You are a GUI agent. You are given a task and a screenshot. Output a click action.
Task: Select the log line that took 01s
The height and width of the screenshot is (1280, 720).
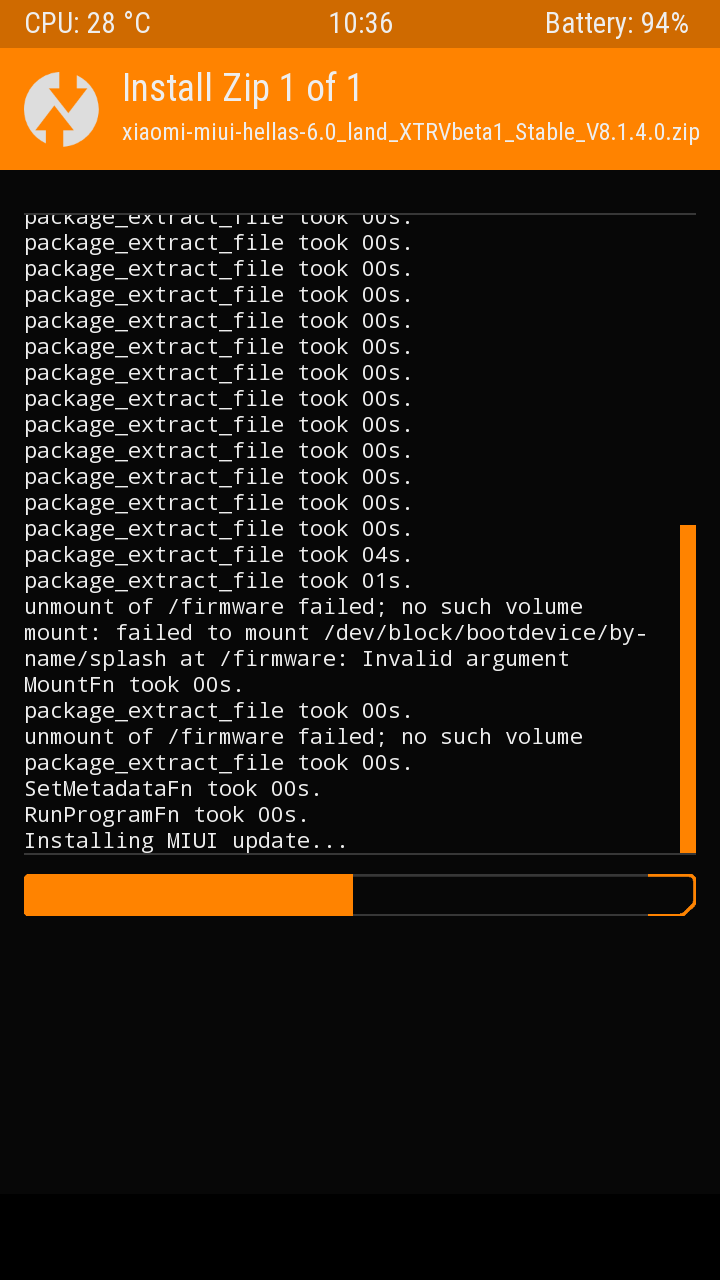218,581
